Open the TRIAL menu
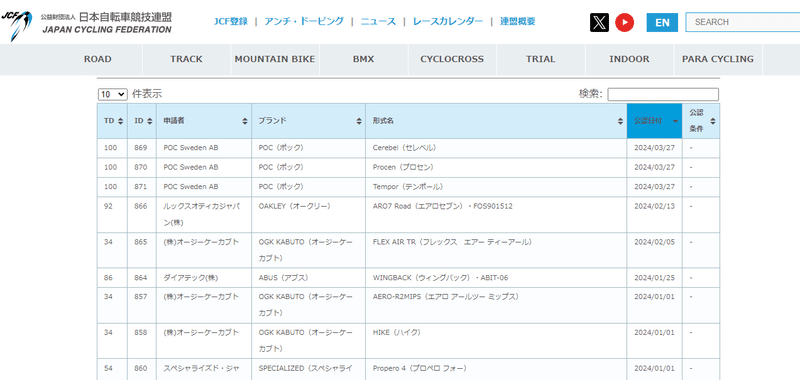Viewport: 800px width, 380px height. (x=541, y=59)
